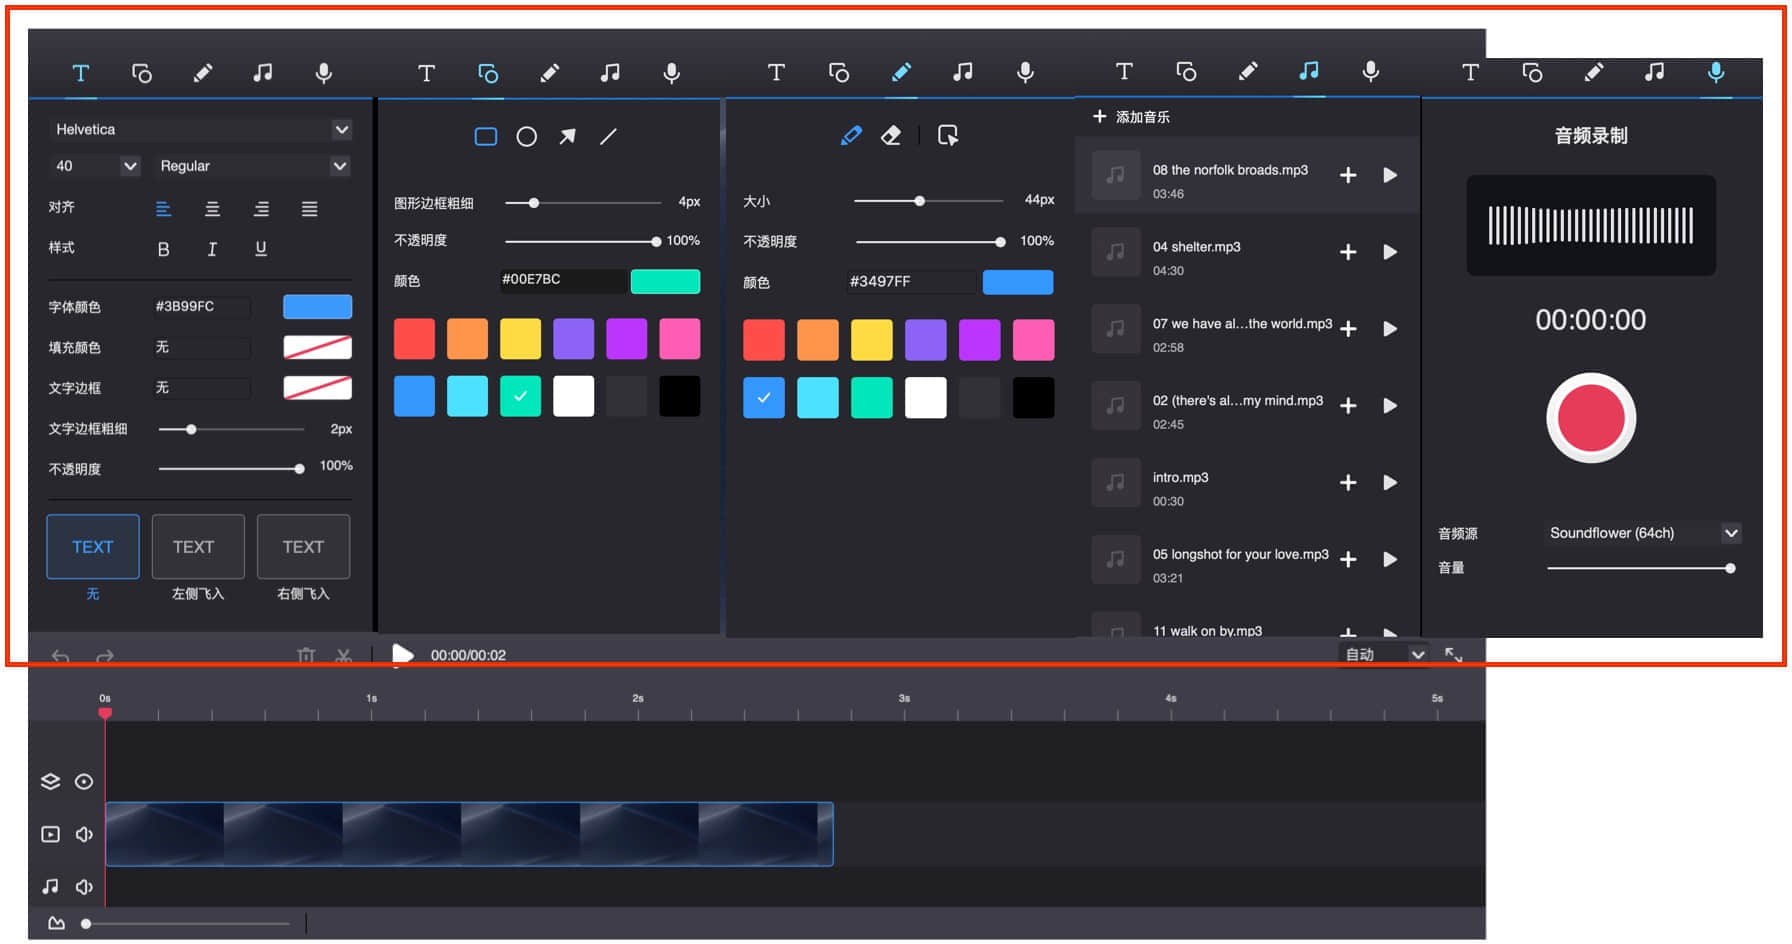Toggle bold text style
1792x944 pixels.
pos(163,249)
